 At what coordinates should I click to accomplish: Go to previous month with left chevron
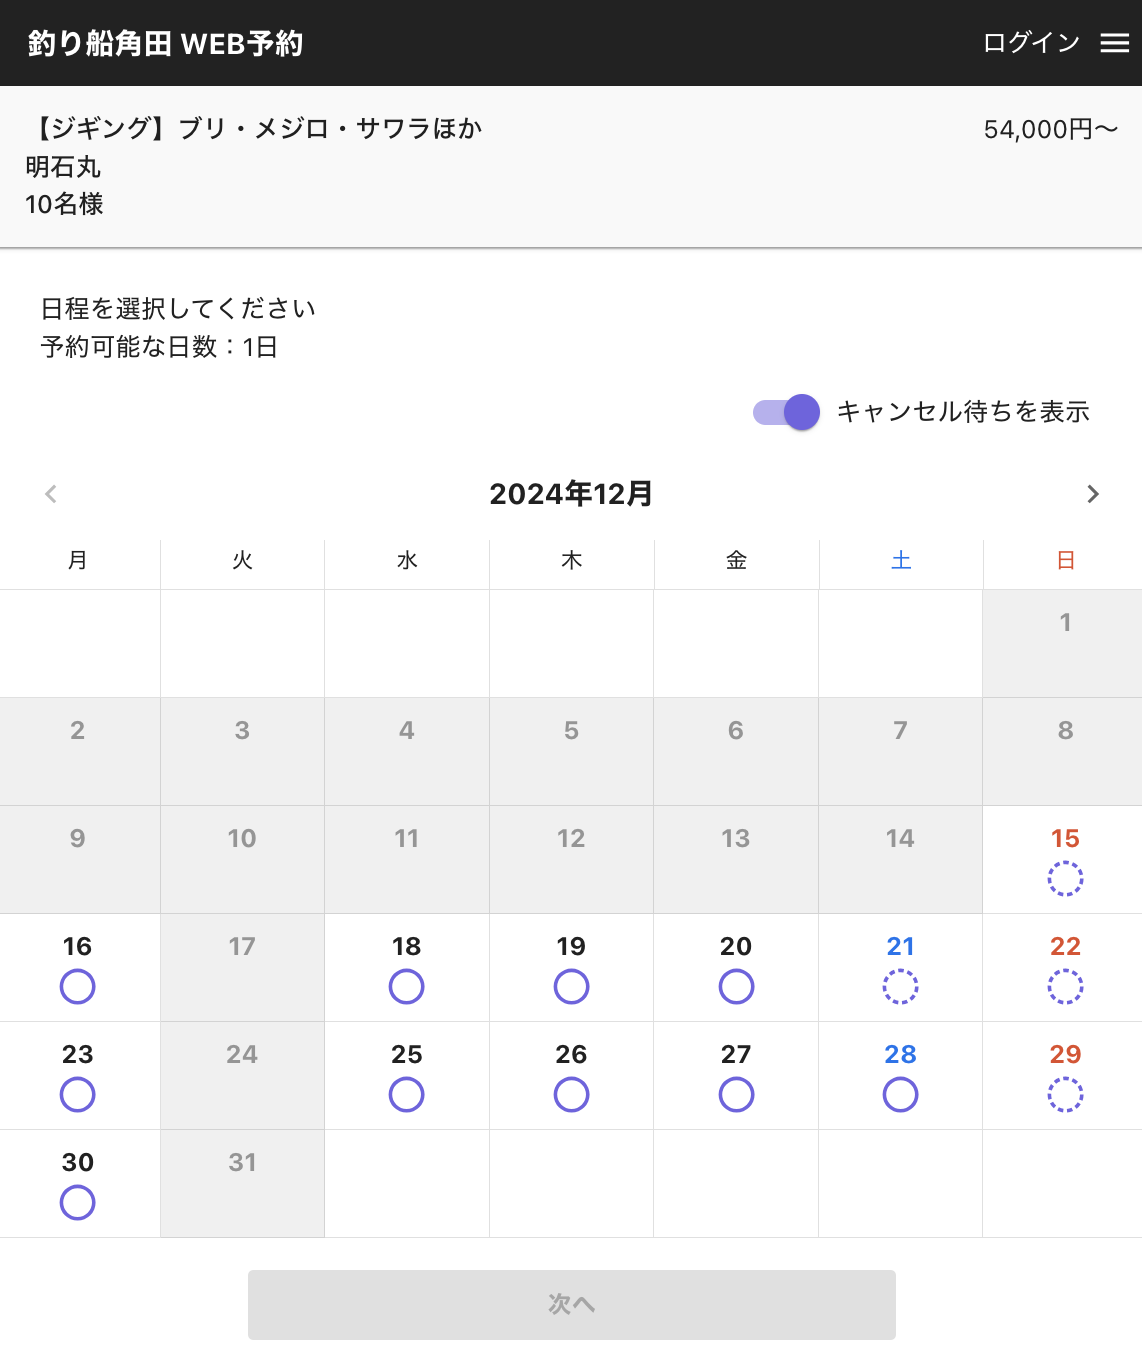[51, 494]
